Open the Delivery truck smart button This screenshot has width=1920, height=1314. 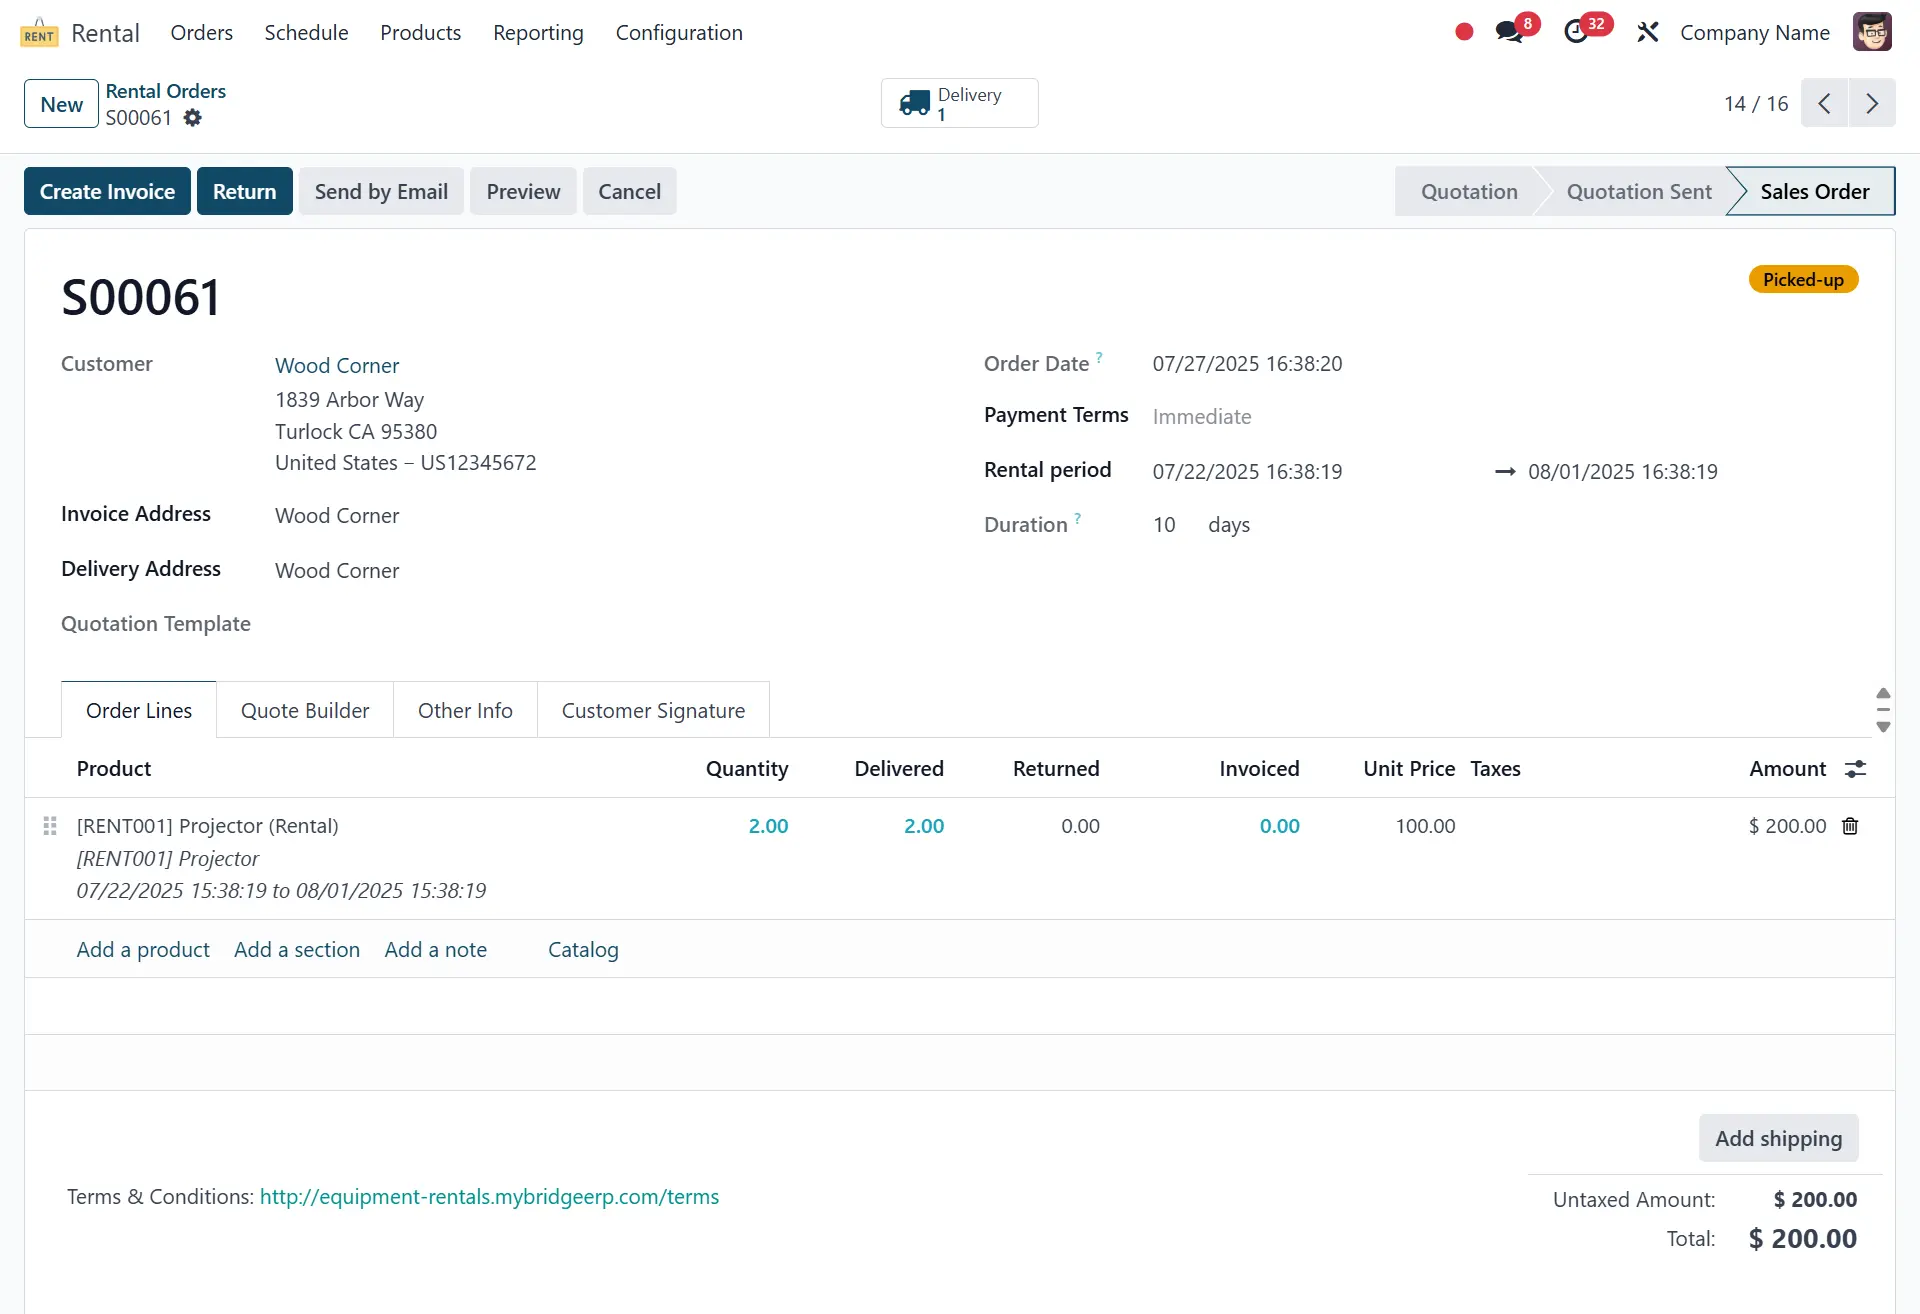pos(958,103)
